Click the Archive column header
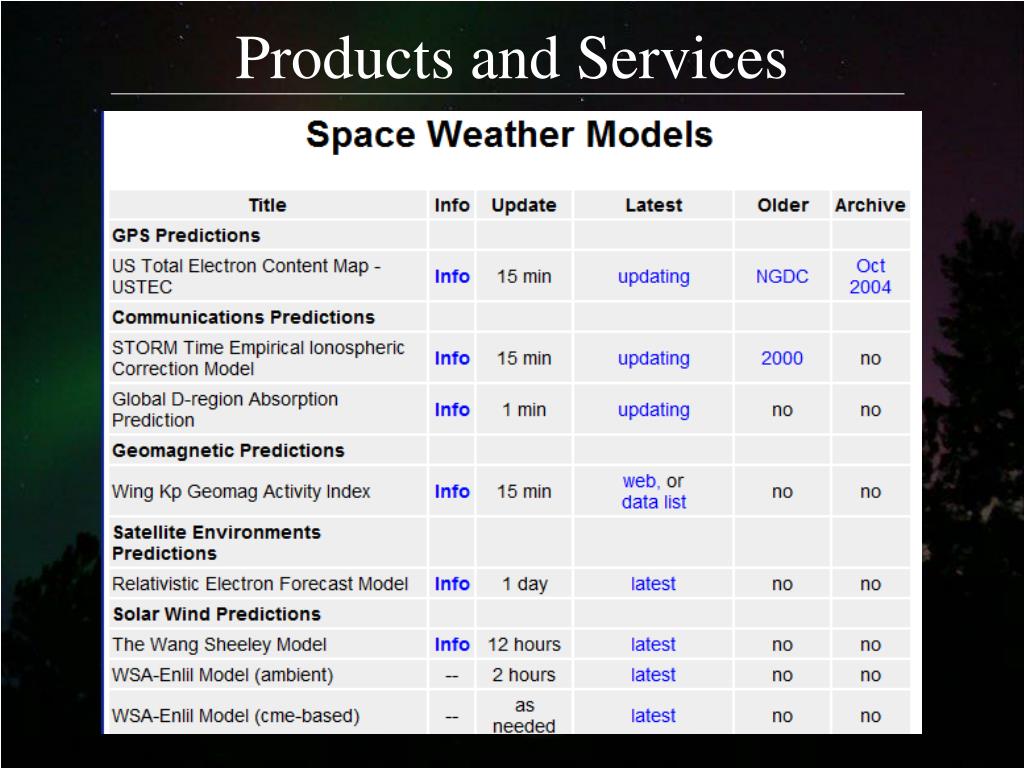 870,205
